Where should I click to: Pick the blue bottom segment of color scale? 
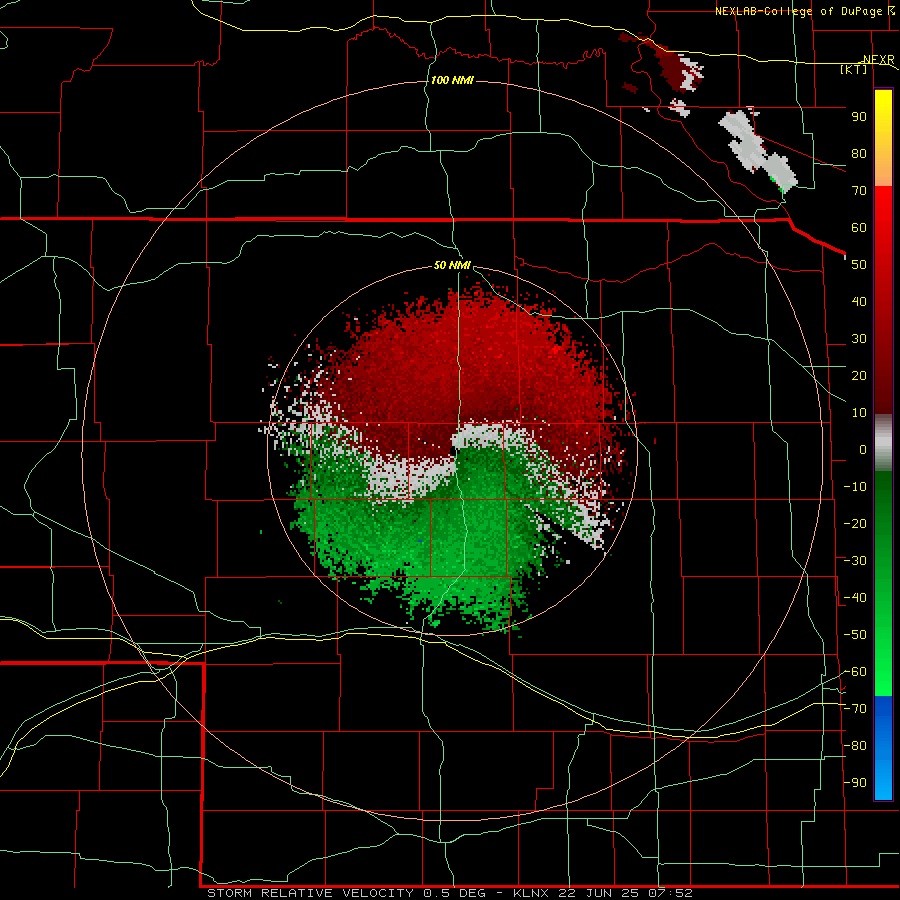[883, 748]
